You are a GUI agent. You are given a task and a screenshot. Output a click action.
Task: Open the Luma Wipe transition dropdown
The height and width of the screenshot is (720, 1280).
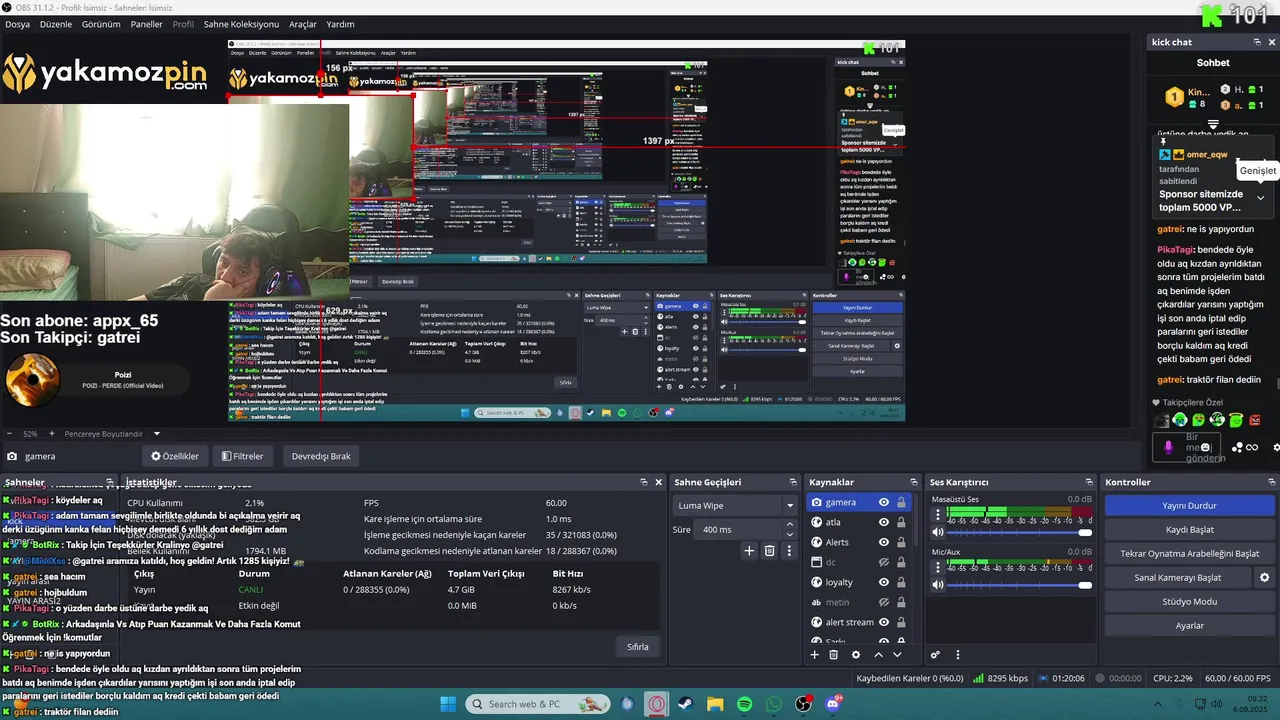pyautogui.click(x=734, y=505)
